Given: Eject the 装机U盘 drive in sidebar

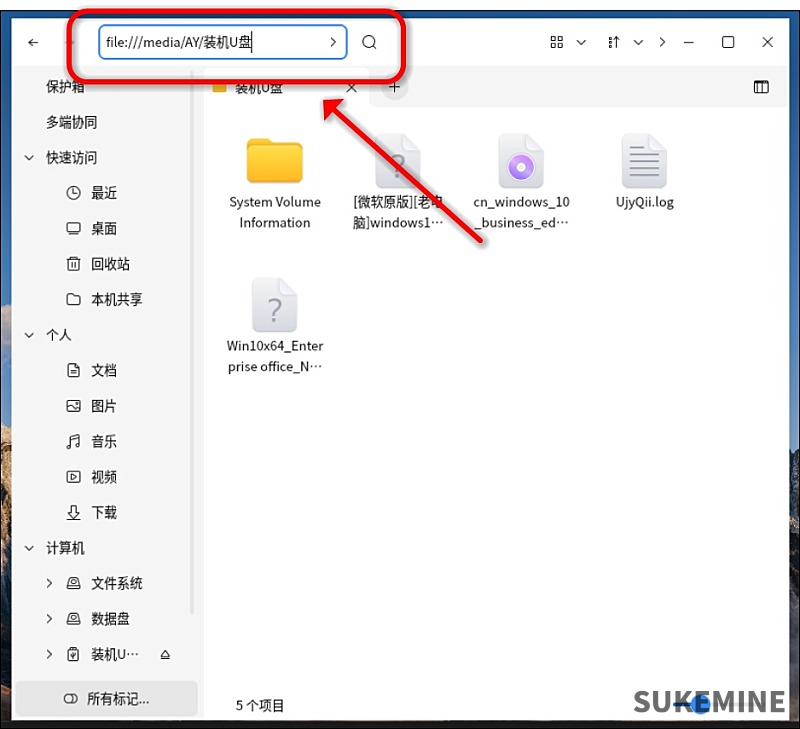Looking at the screenshot, I should pos(165,655).
